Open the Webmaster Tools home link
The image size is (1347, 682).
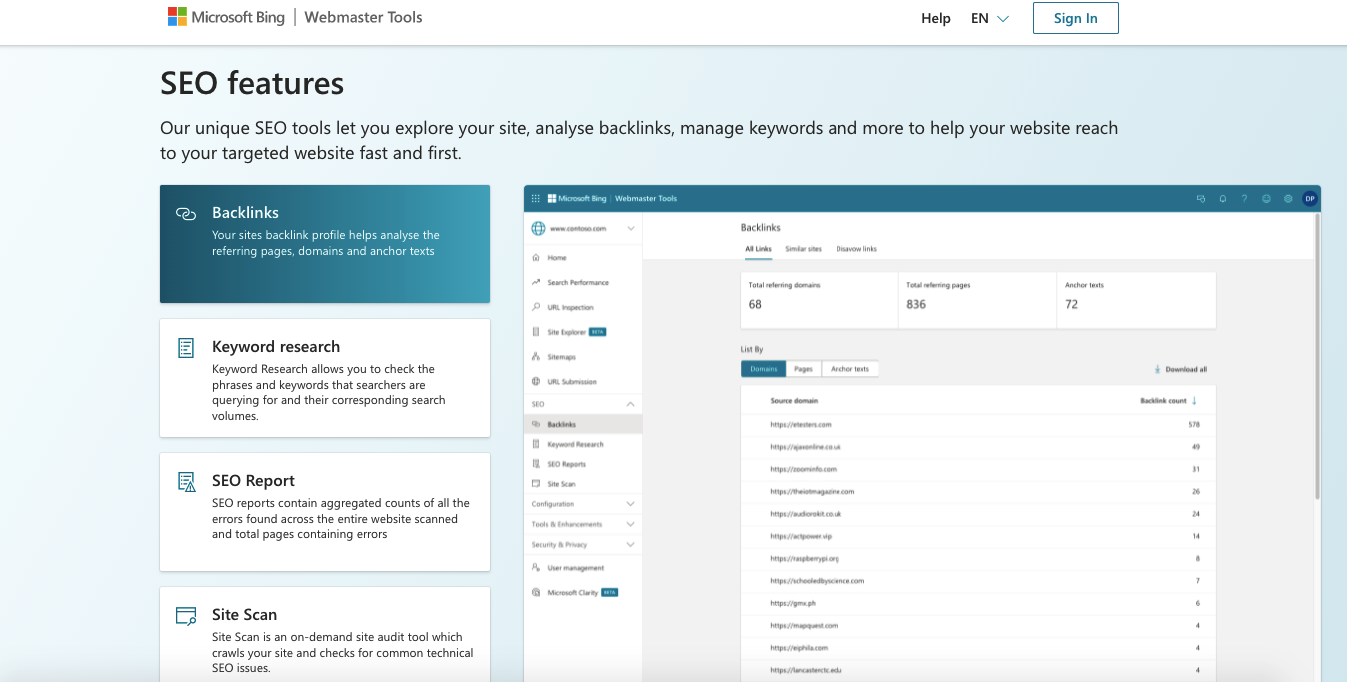tap(363, 17)
